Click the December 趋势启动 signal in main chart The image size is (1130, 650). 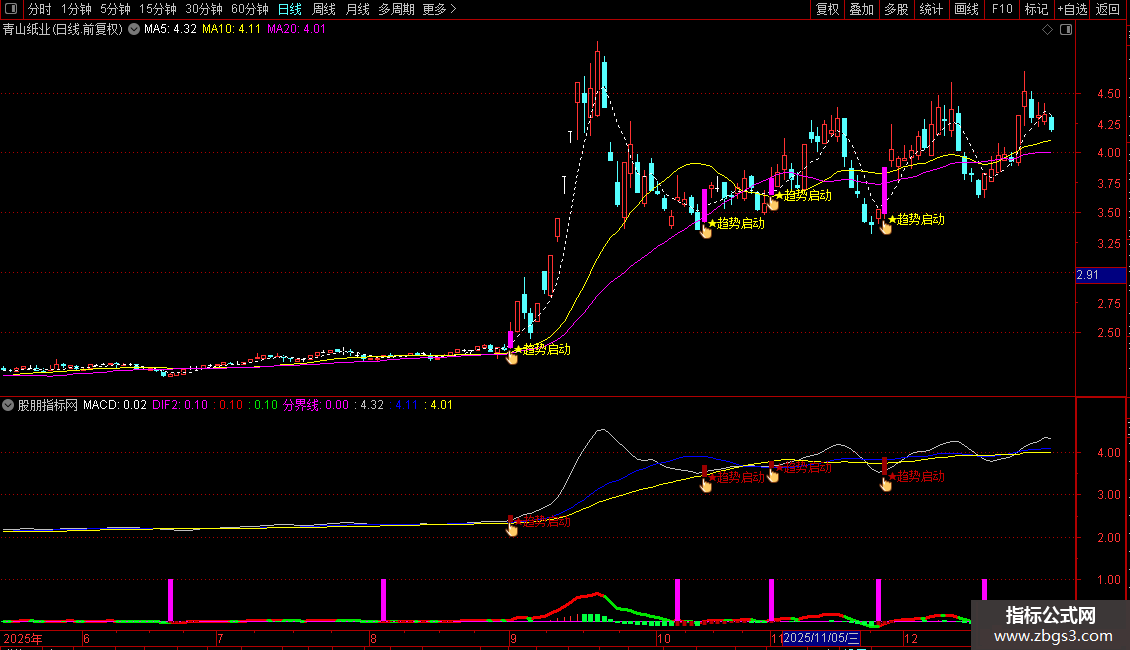tap(916, 219)
